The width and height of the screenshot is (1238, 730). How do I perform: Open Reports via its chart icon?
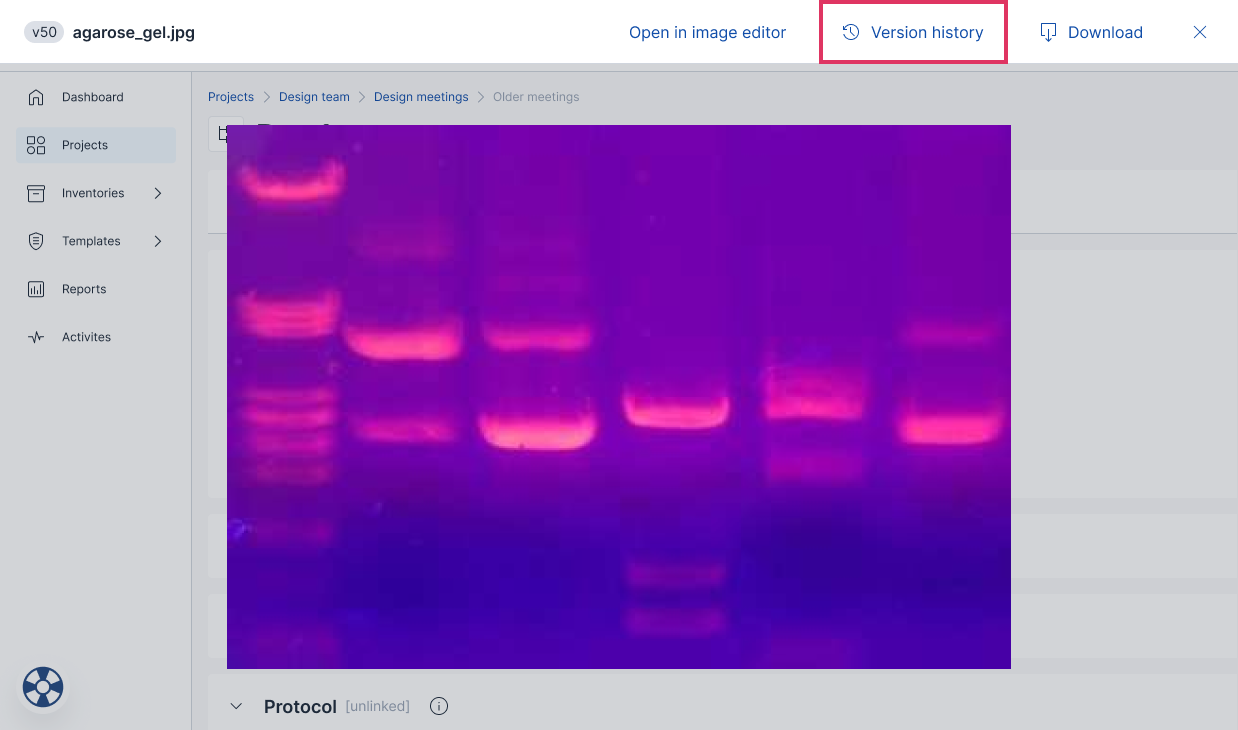(x=36, y=289)
